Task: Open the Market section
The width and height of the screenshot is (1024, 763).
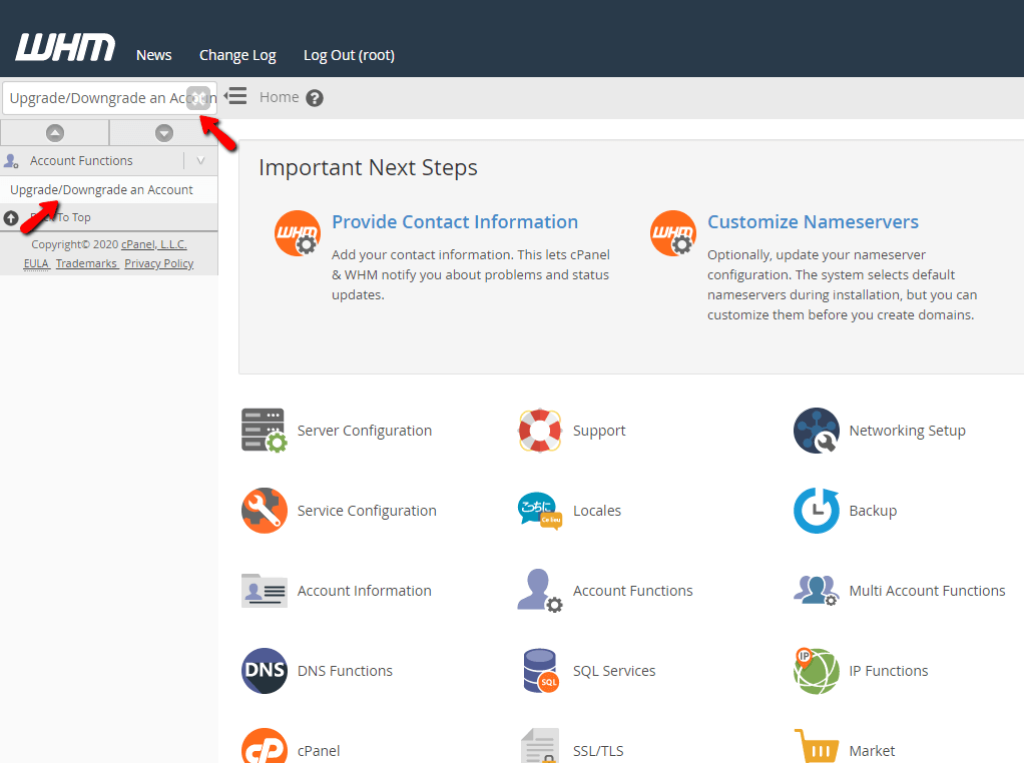Action: click(x=871, y=750)
